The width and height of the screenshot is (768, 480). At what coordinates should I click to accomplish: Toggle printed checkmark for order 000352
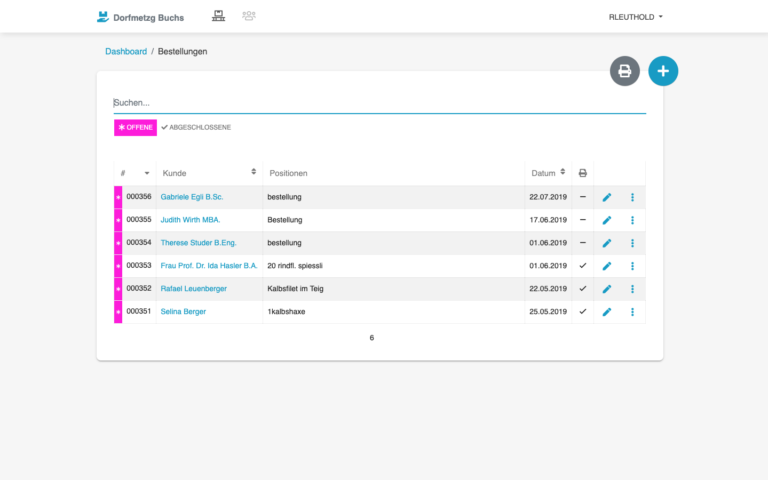[582, 288]
